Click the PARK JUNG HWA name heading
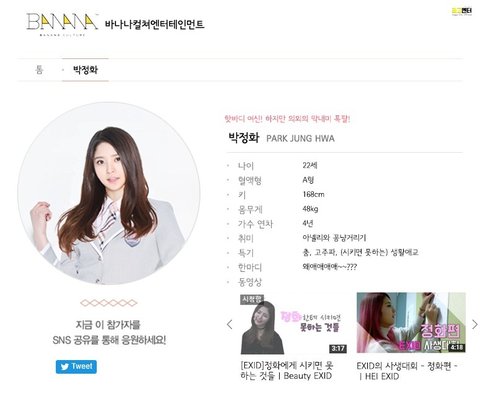480x406 pixels. coord(300,138)
